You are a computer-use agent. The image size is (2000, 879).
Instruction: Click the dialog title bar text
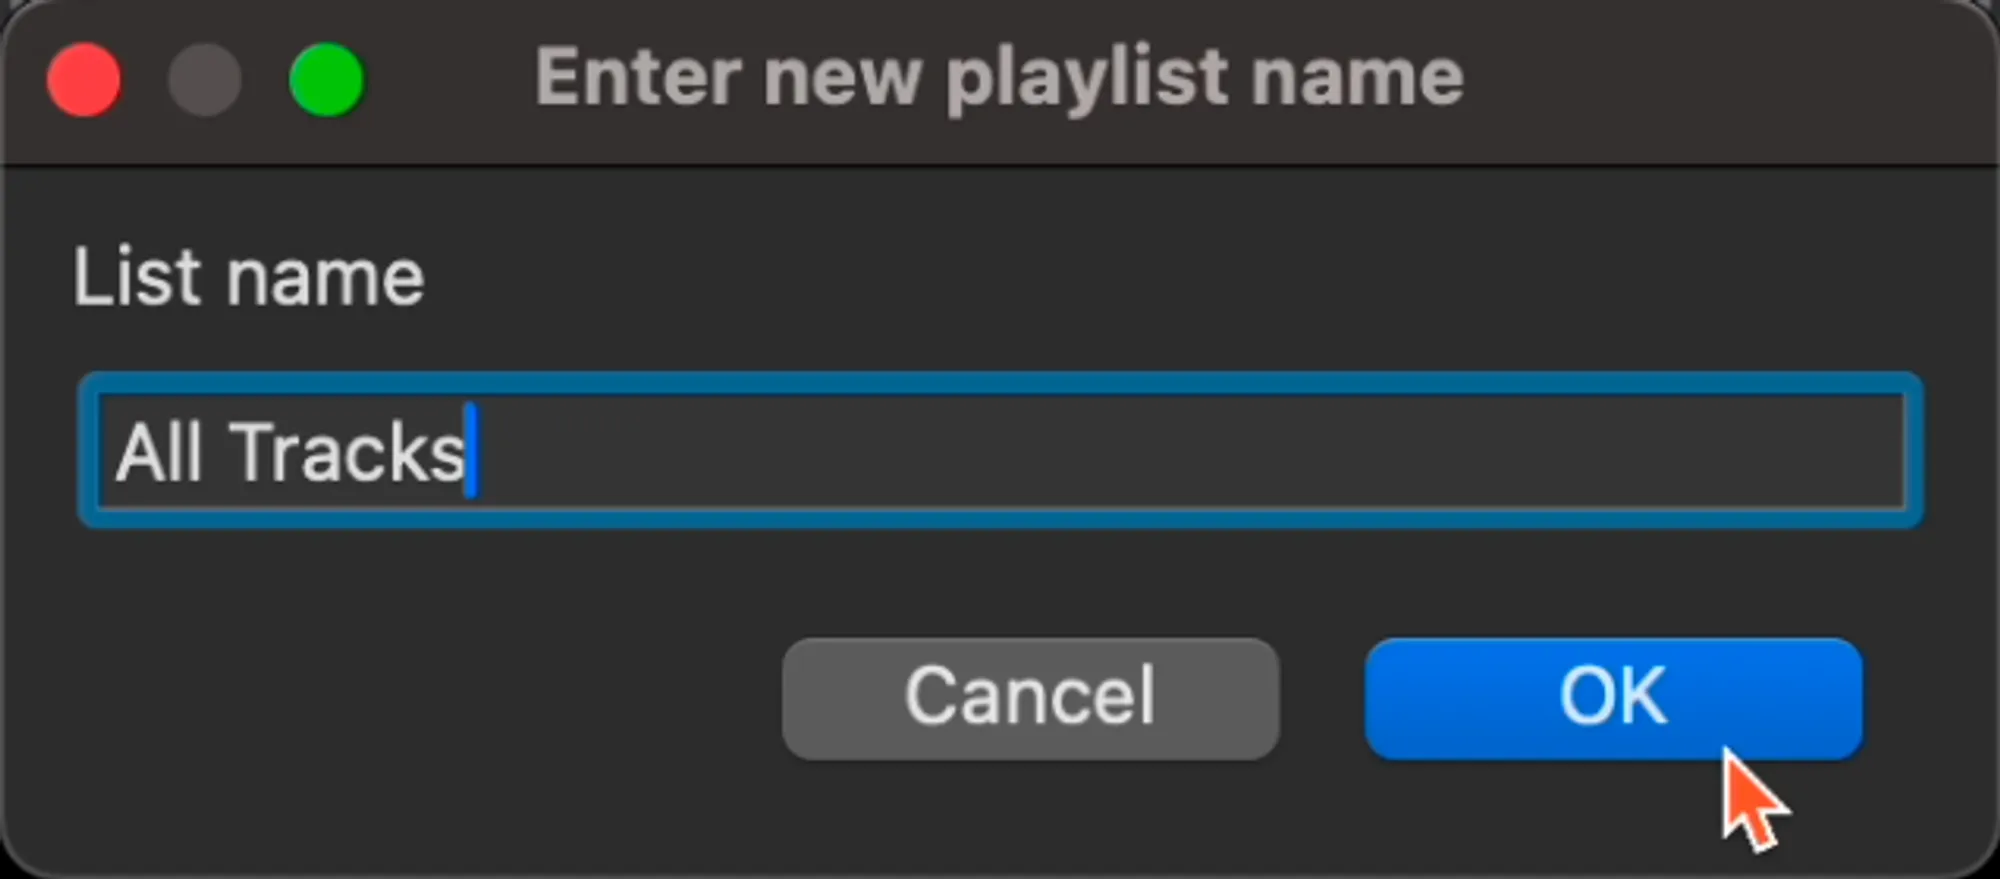point(998,77)
